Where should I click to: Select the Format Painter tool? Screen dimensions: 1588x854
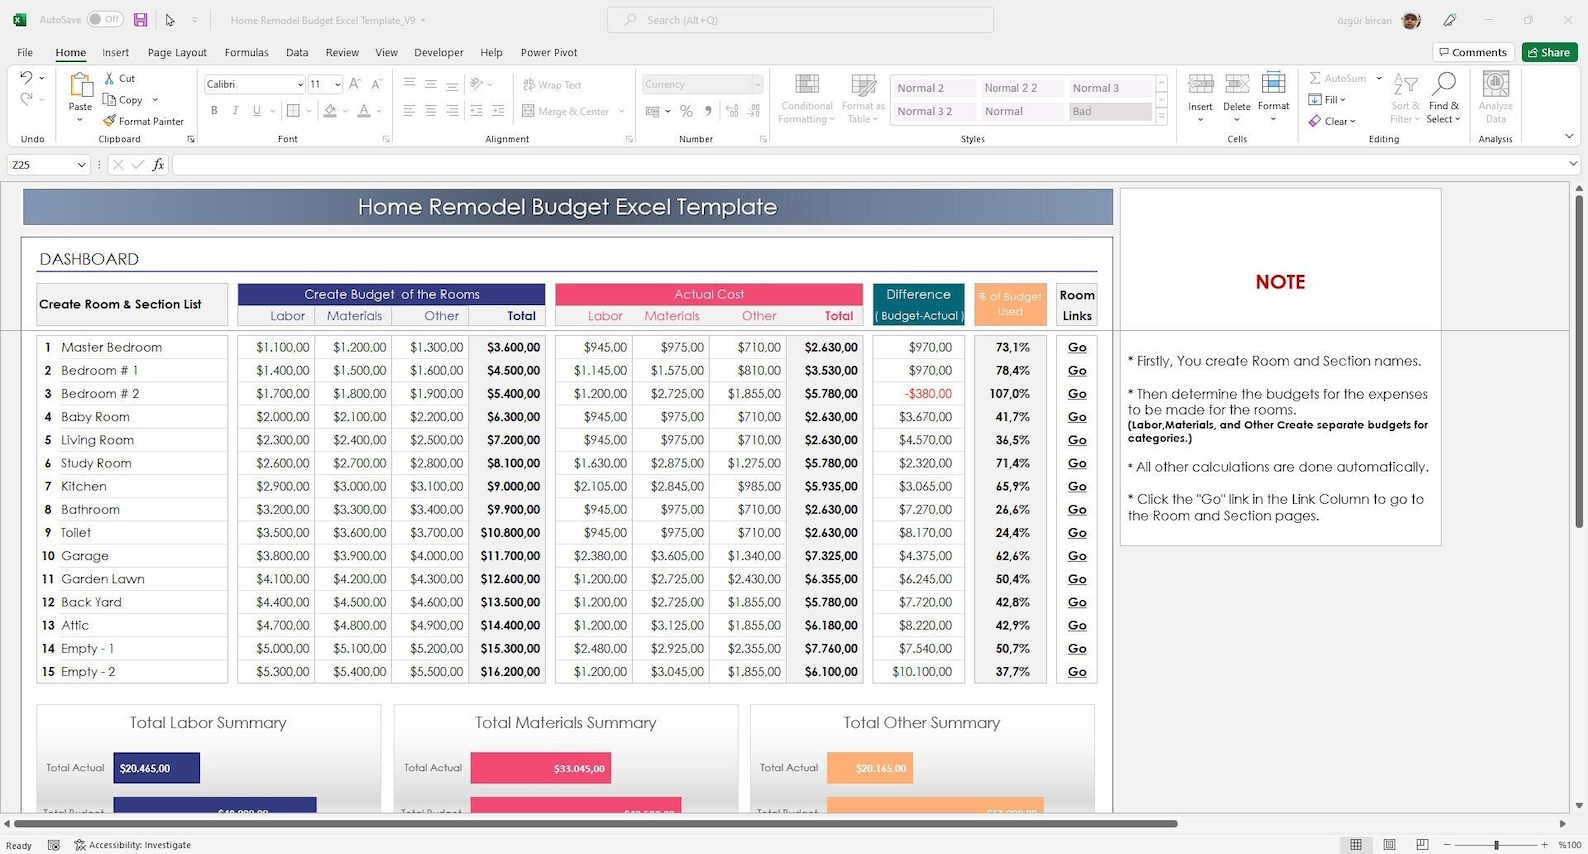pyautogui.click(x=143, y=121)
